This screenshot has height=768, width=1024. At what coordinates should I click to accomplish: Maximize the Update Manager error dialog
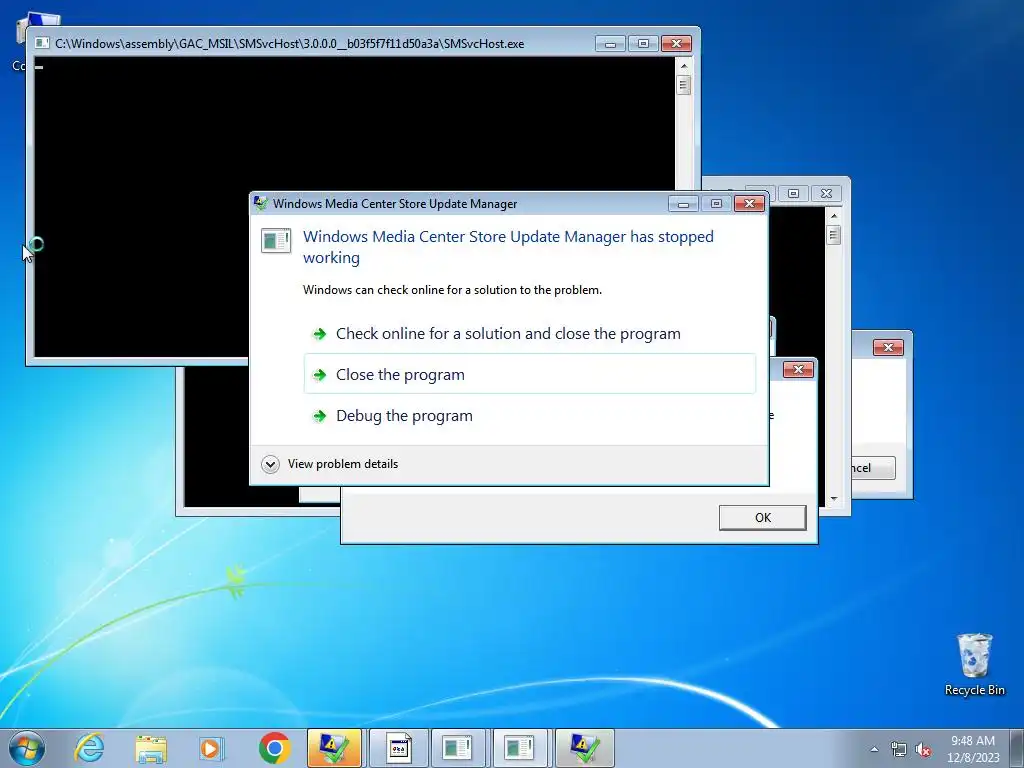(716, 204)
